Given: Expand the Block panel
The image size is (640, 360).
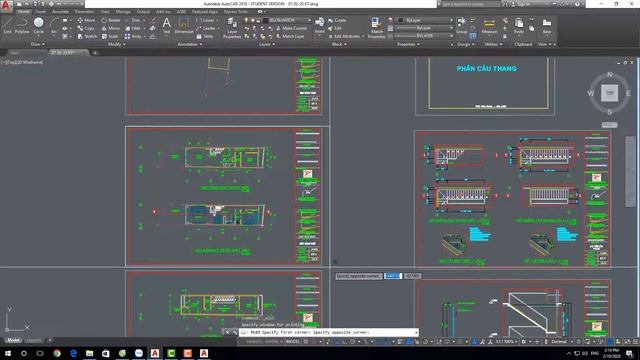Looking at the screenshot, I should (x=339, y=44).
